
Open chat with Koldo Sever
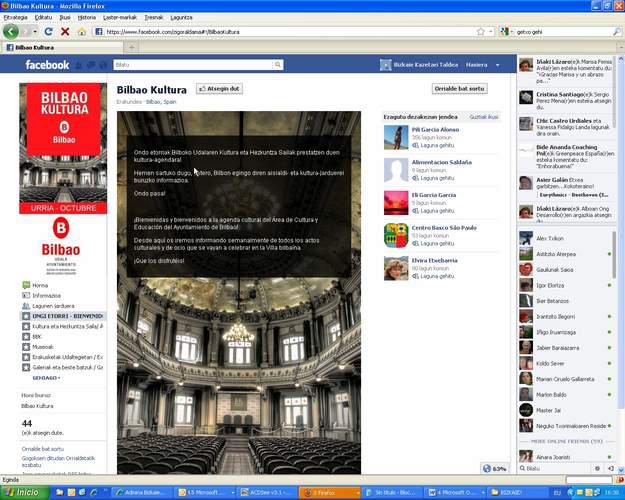[x=566, y=363]
